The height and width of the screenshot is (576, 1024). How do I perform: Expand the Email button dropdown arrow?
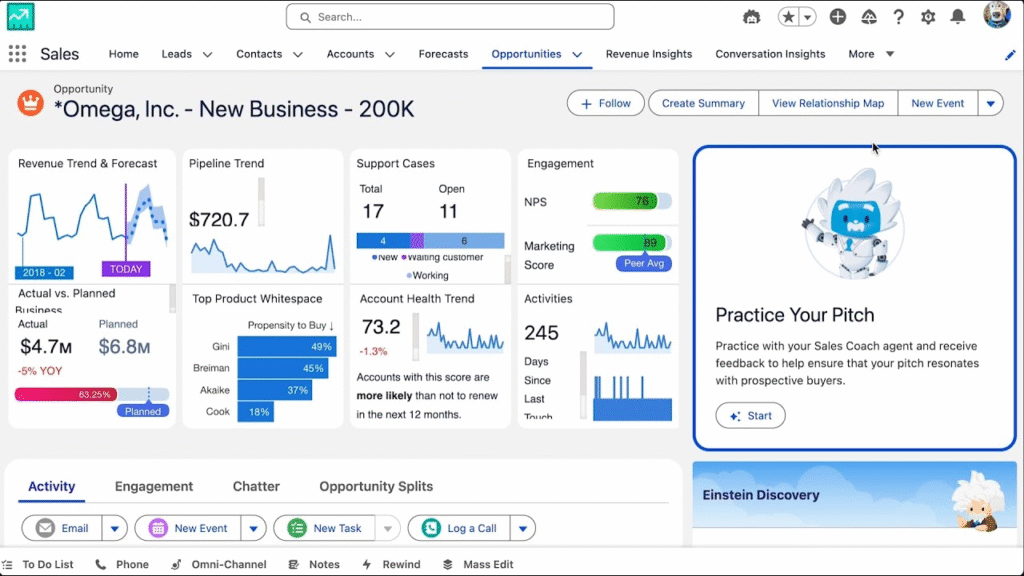(114, 528)
